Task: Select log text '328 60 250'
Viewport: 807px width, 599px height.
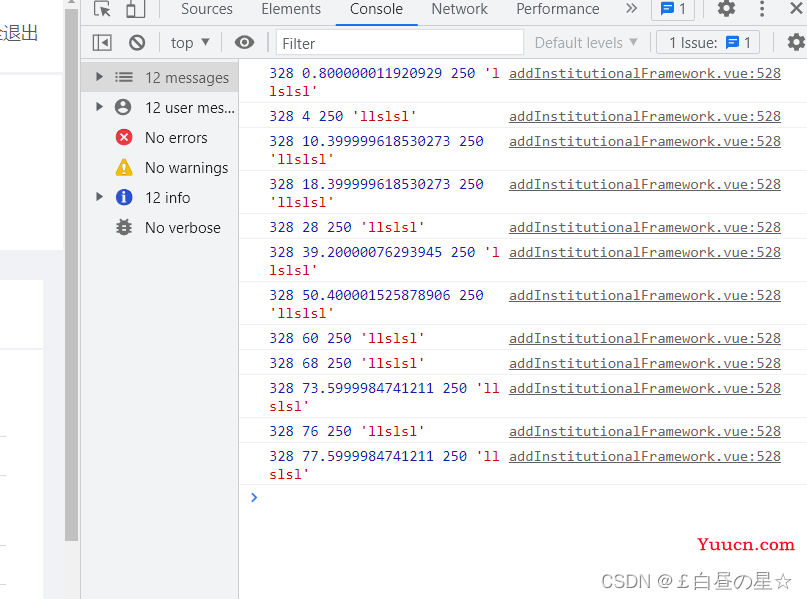Action: [310, 338]
